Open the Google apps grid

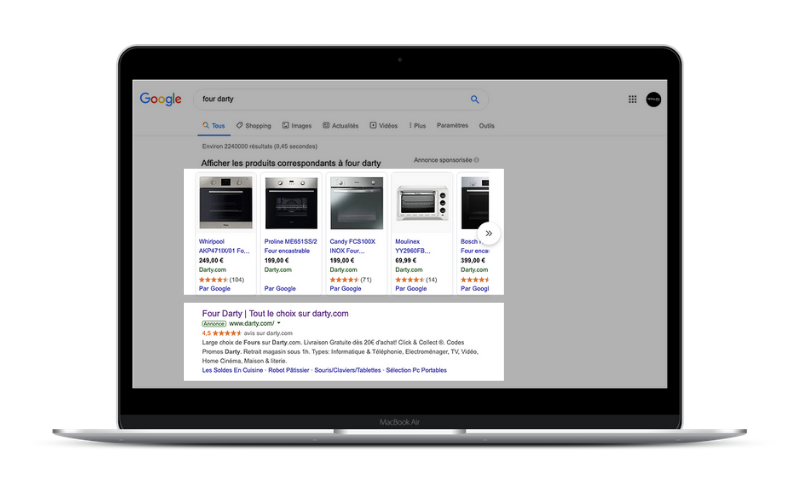click(632, 99)
